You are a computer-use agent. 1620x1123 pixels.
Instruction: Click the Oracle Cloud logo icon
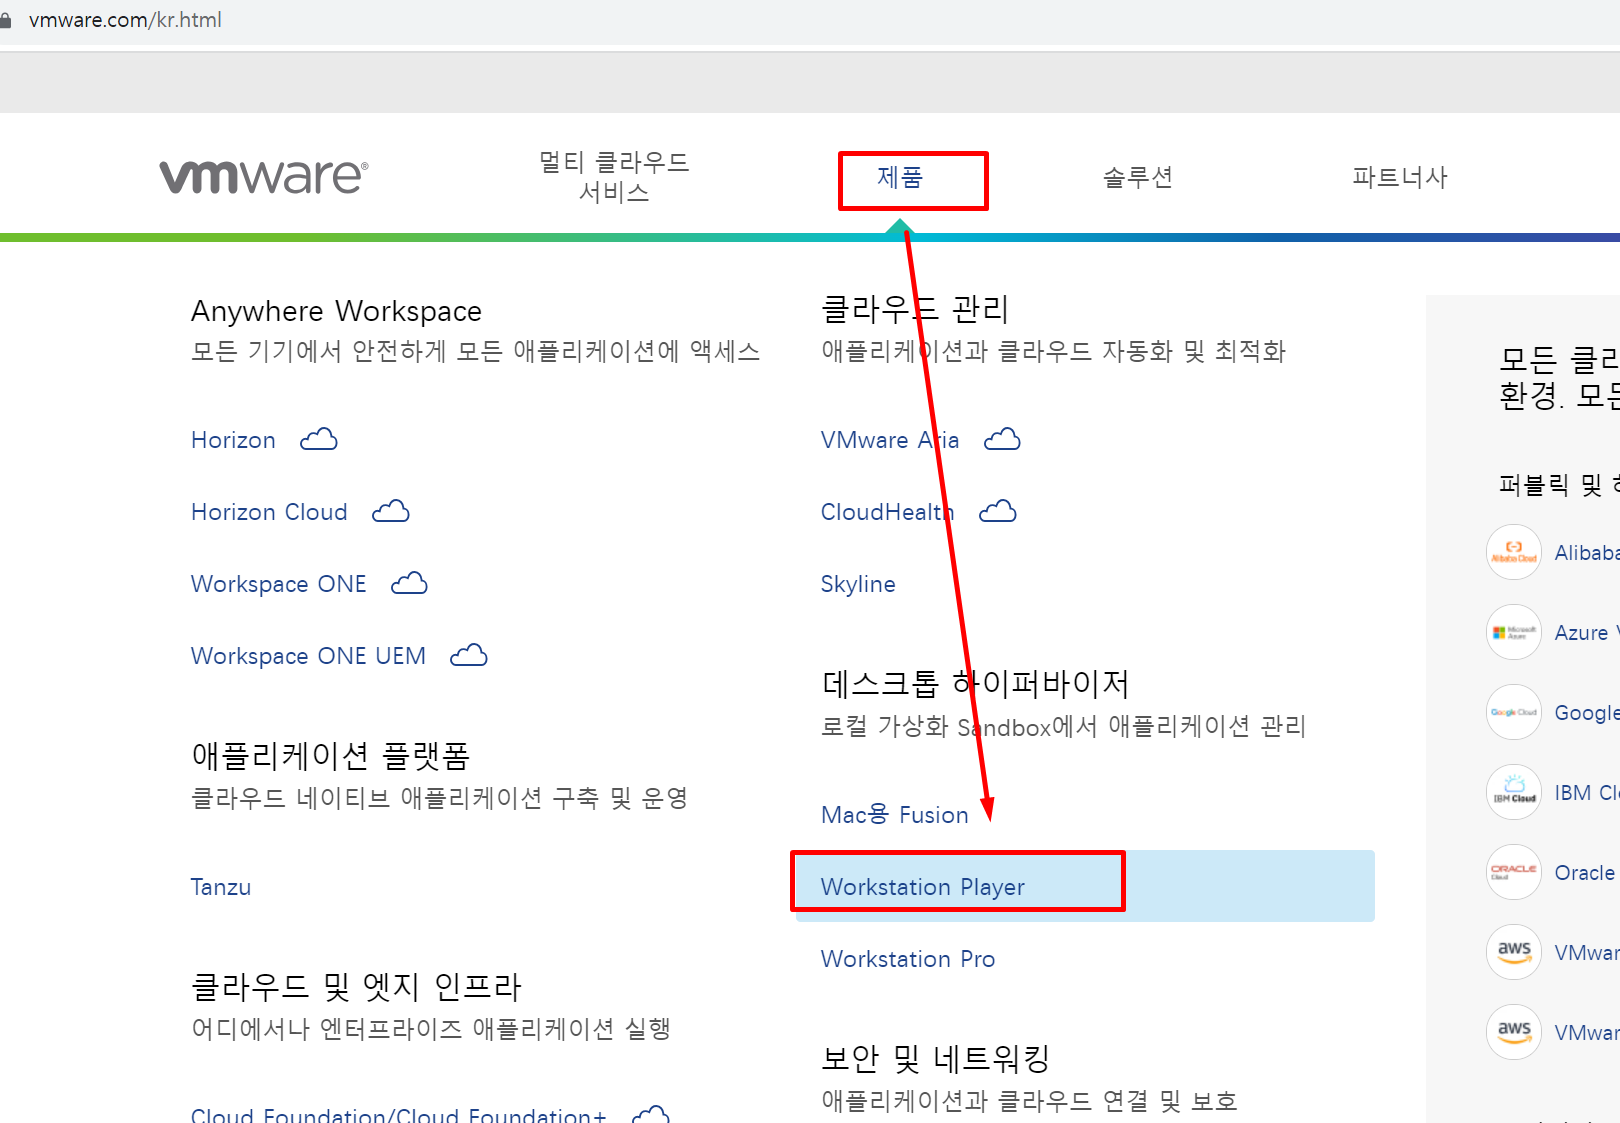tap(1514, 872)
